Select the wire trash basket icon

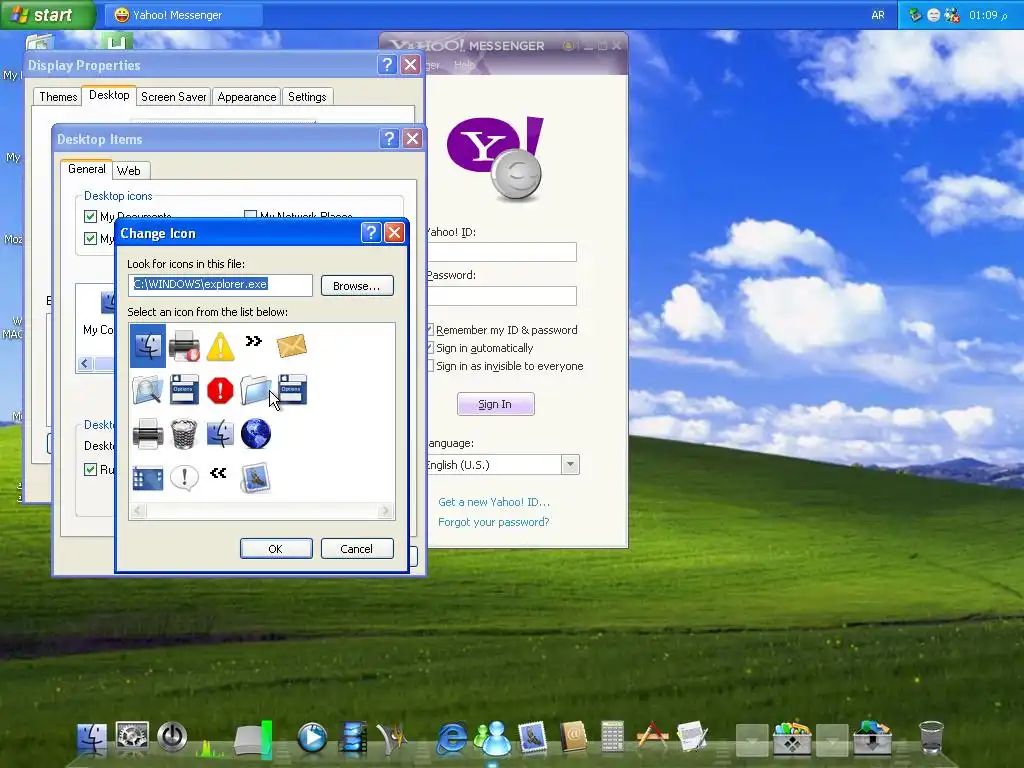coord(184,434)
